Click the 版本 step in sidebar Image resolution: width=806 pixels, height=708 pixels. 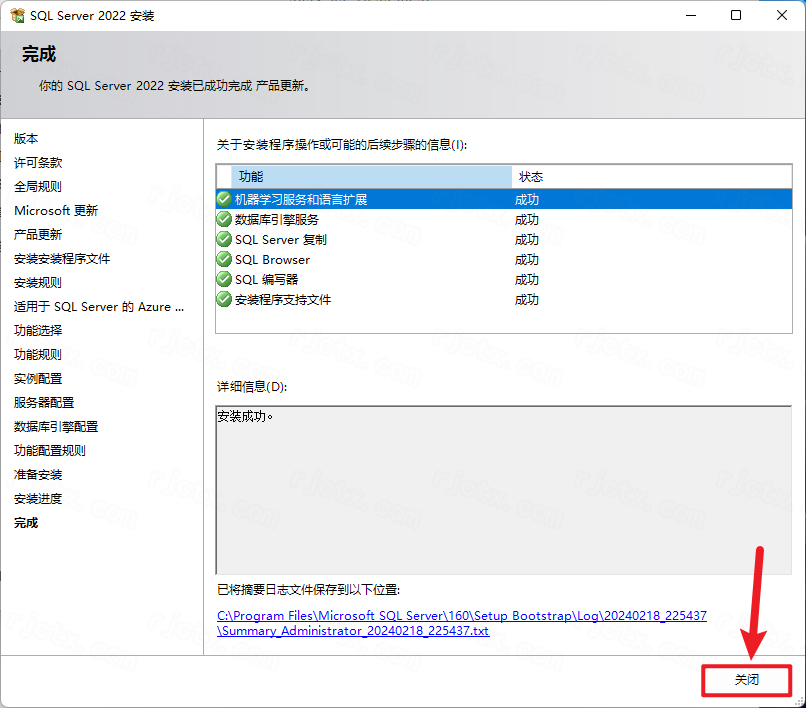[x=26, y=139]
